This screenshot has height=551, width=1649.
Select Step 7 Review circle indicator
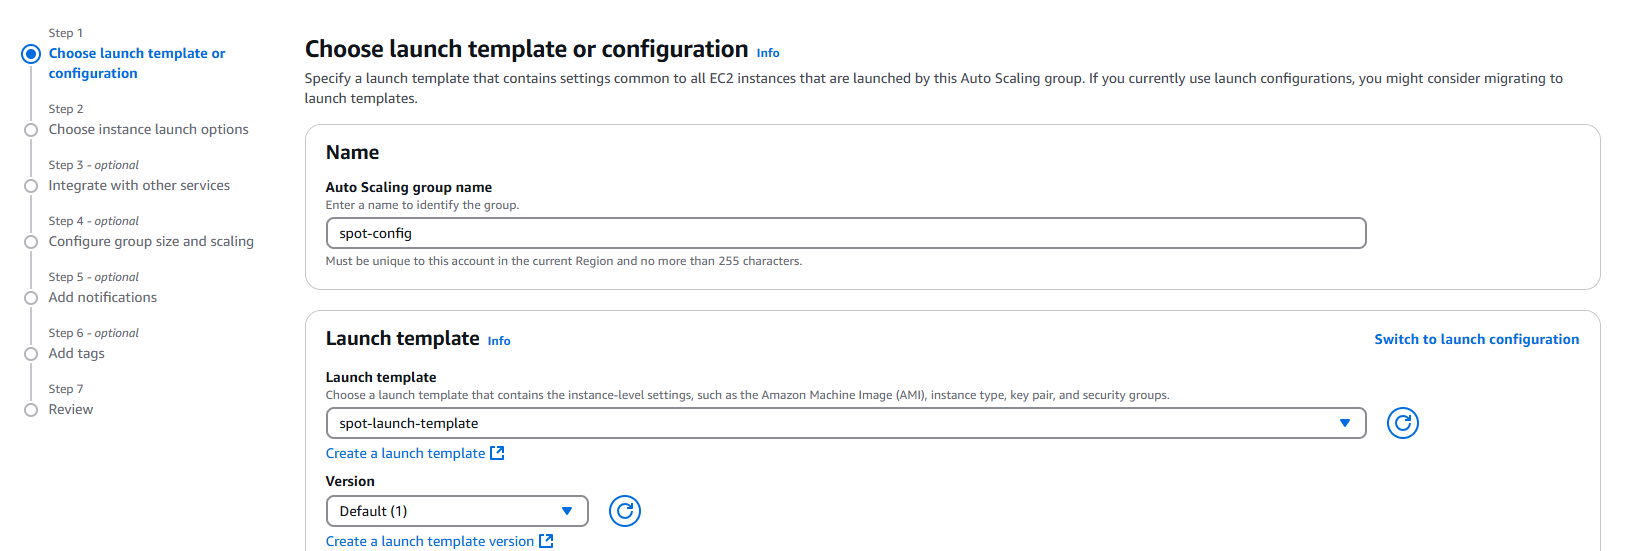coord(31,410)
